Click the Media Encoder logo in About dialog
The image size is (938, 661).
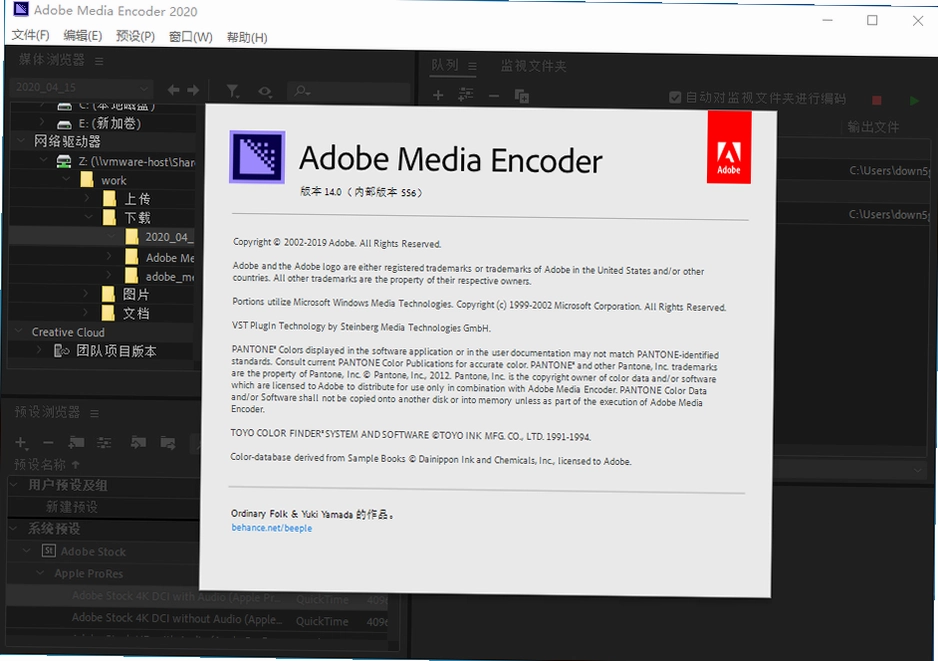pos(257,157)
